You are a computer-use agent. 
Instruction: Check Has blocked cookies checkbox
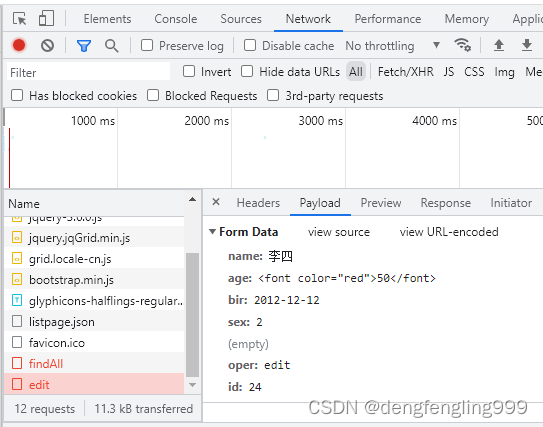point(17,95)
